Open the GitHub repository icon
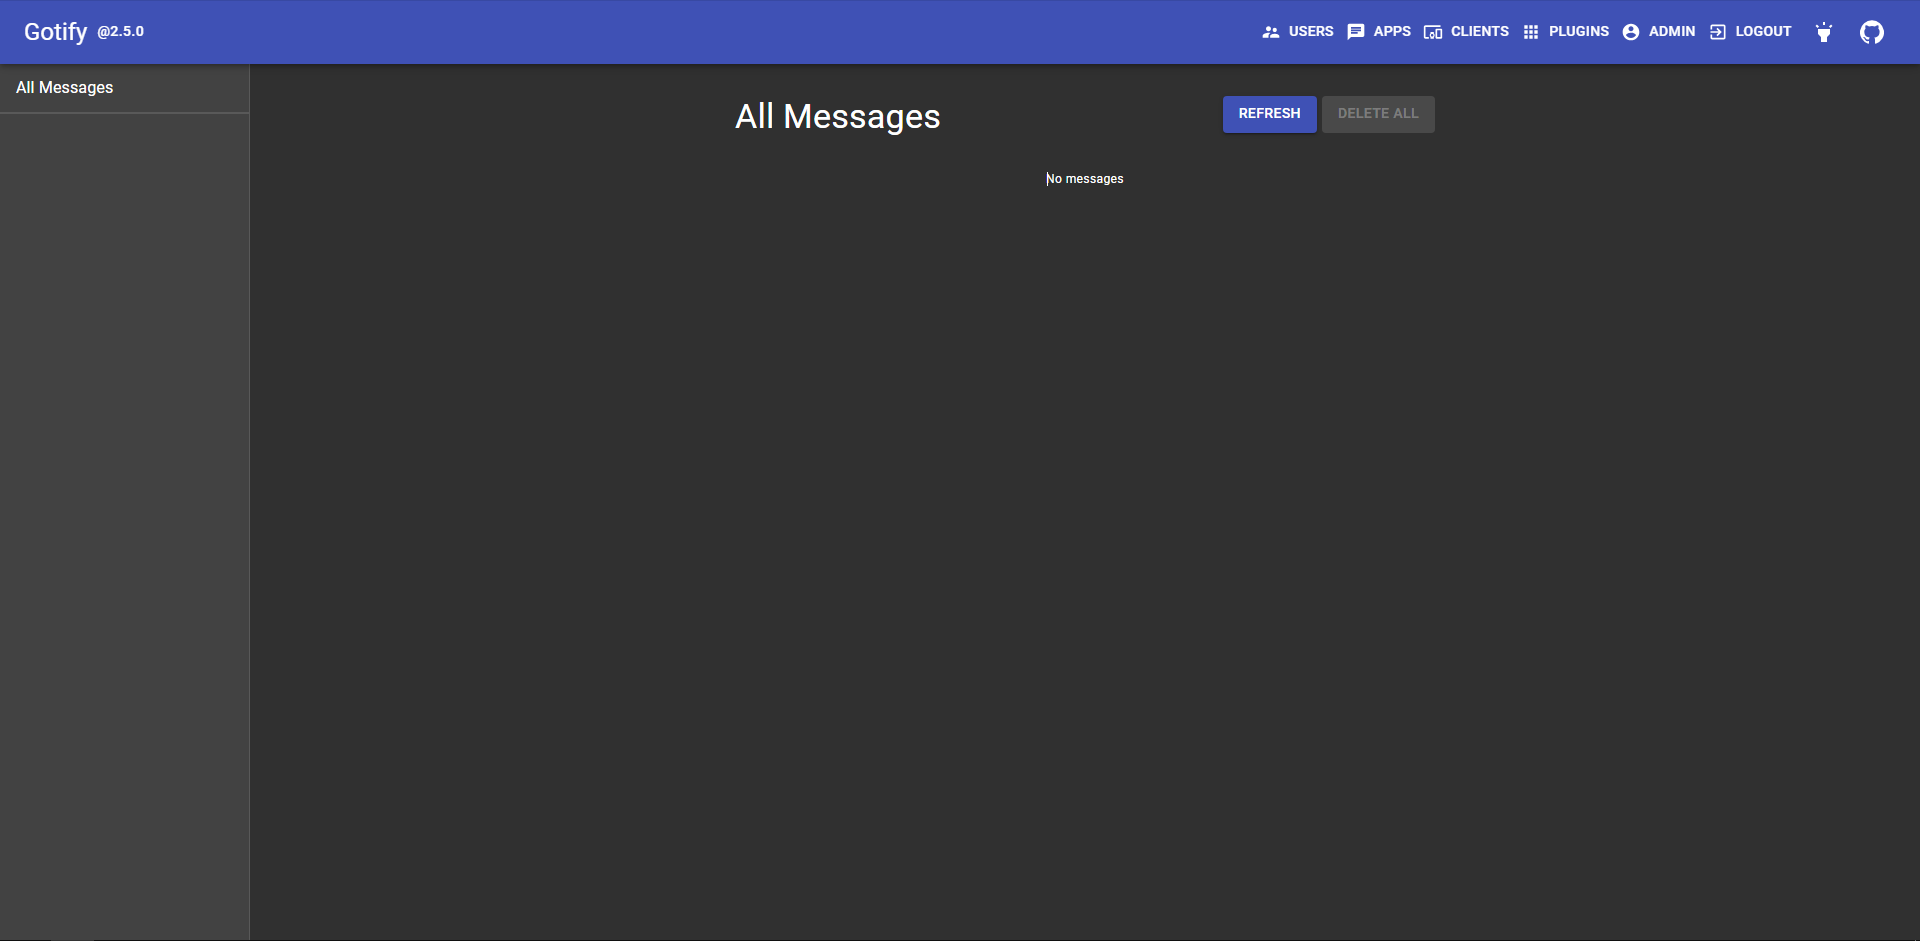 [x=1872, y=32]
